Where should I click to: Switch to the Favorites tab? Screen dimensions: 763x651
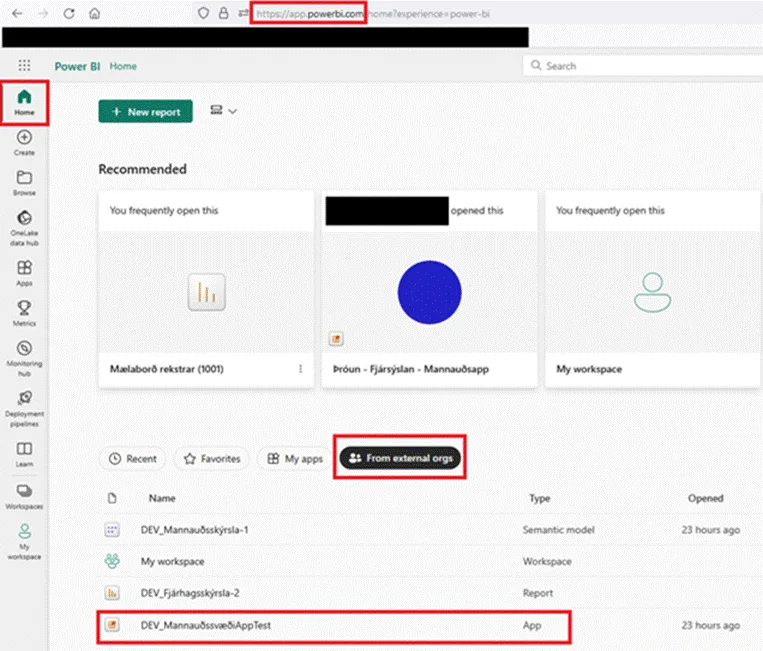tap(212, 458)
